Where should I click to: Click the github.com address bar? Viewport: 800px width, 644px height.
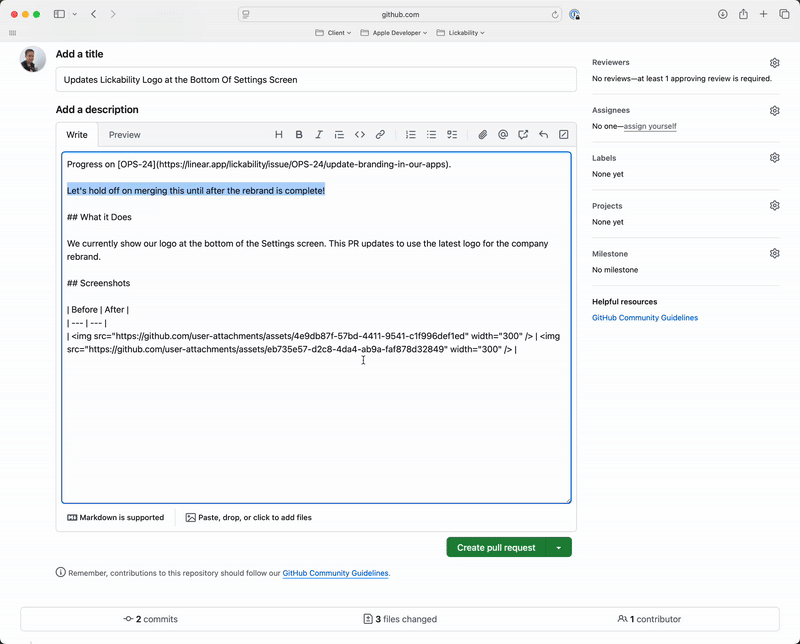coord(400,14)
